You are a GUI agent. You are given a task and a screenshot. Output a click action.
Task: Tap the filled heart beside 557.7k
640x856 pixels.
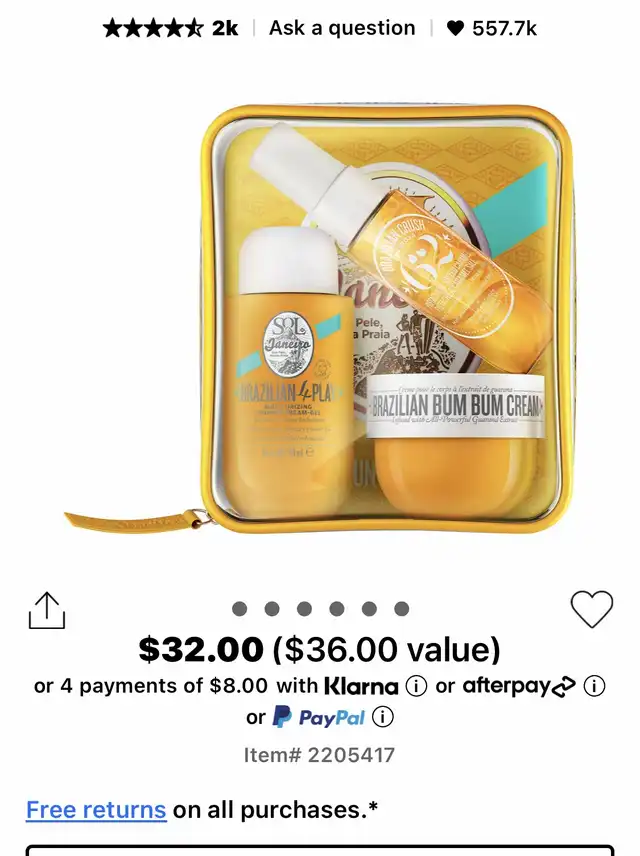point(455,28)
